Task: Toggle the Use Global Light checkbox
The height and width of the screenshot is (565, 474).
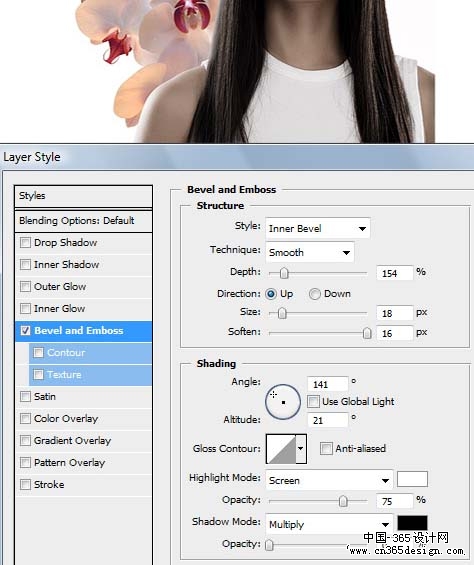Action: coord(314,401)
